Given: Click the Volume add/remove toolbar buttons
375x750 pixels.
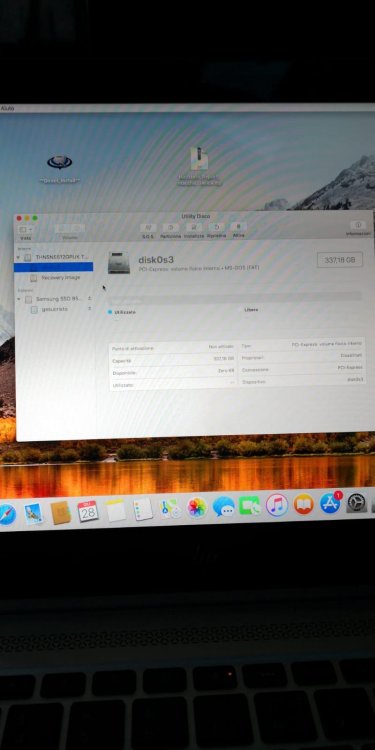Looking at the screenshot, I should pos(70,229).
